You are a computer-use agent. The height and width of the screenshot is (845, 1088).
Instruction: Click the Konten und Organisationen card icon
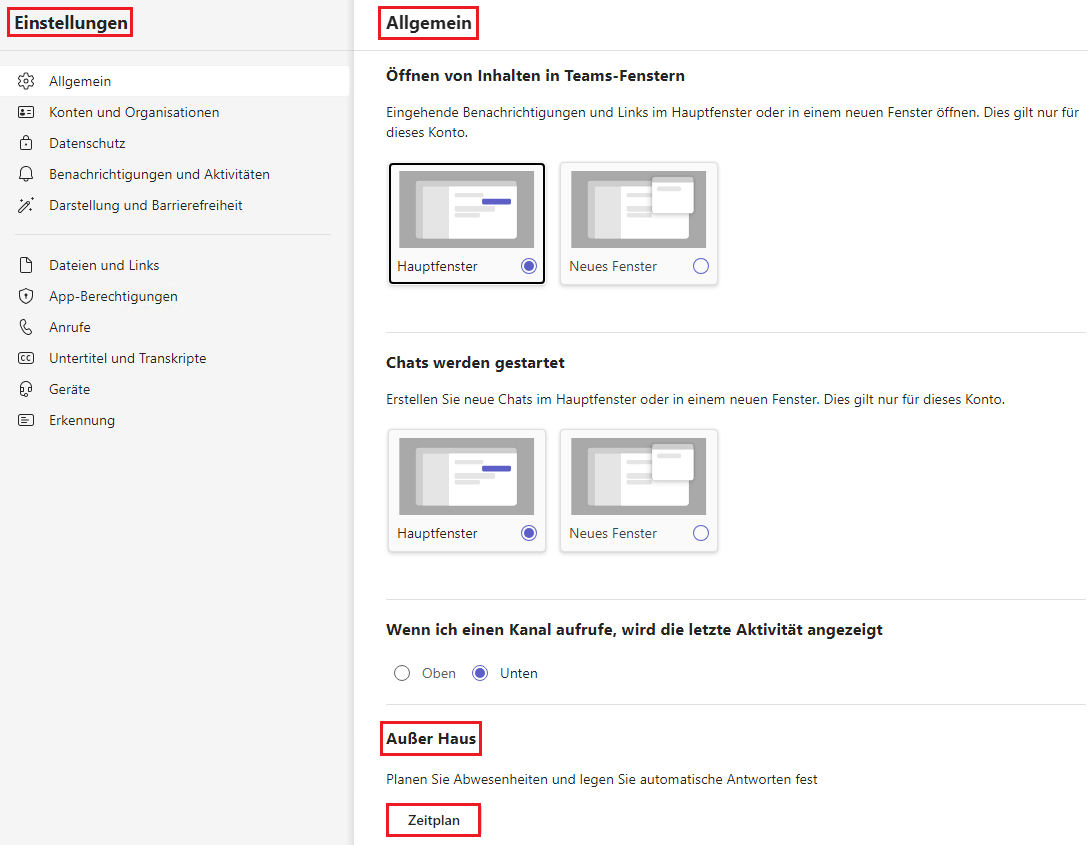coord(27,112)
